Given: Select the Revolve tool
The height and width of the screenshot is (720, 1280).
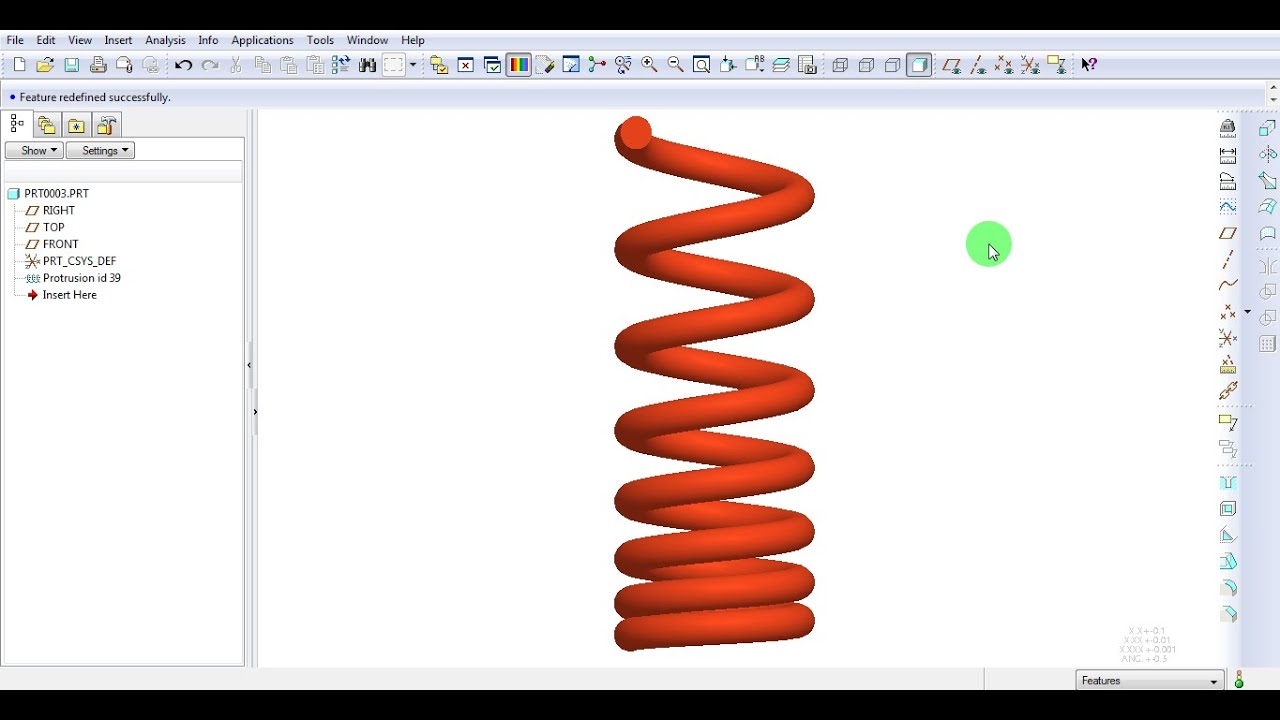Looking at the screenshot, I should pos(1267,155).
